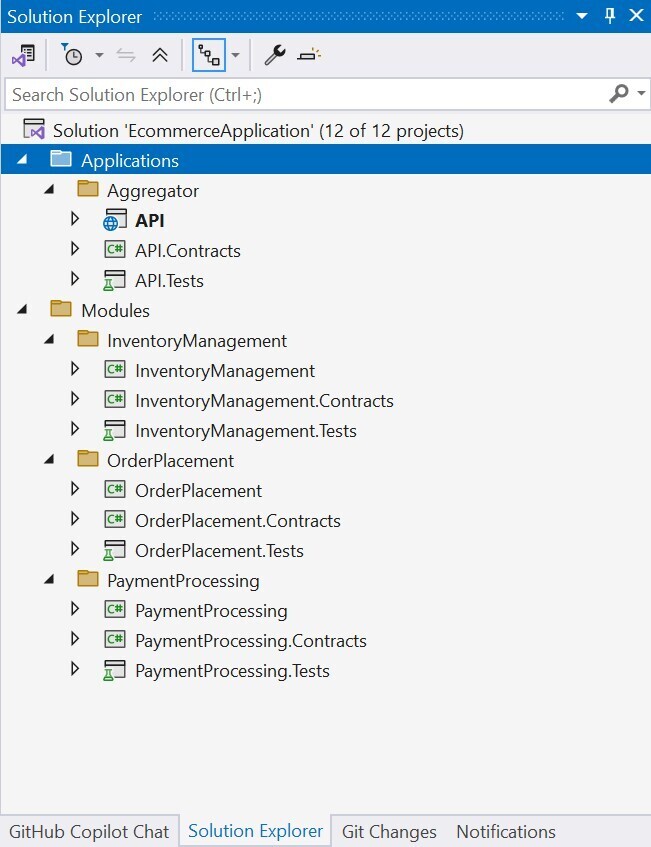Open search options dropdown arrow

(641, 93)
